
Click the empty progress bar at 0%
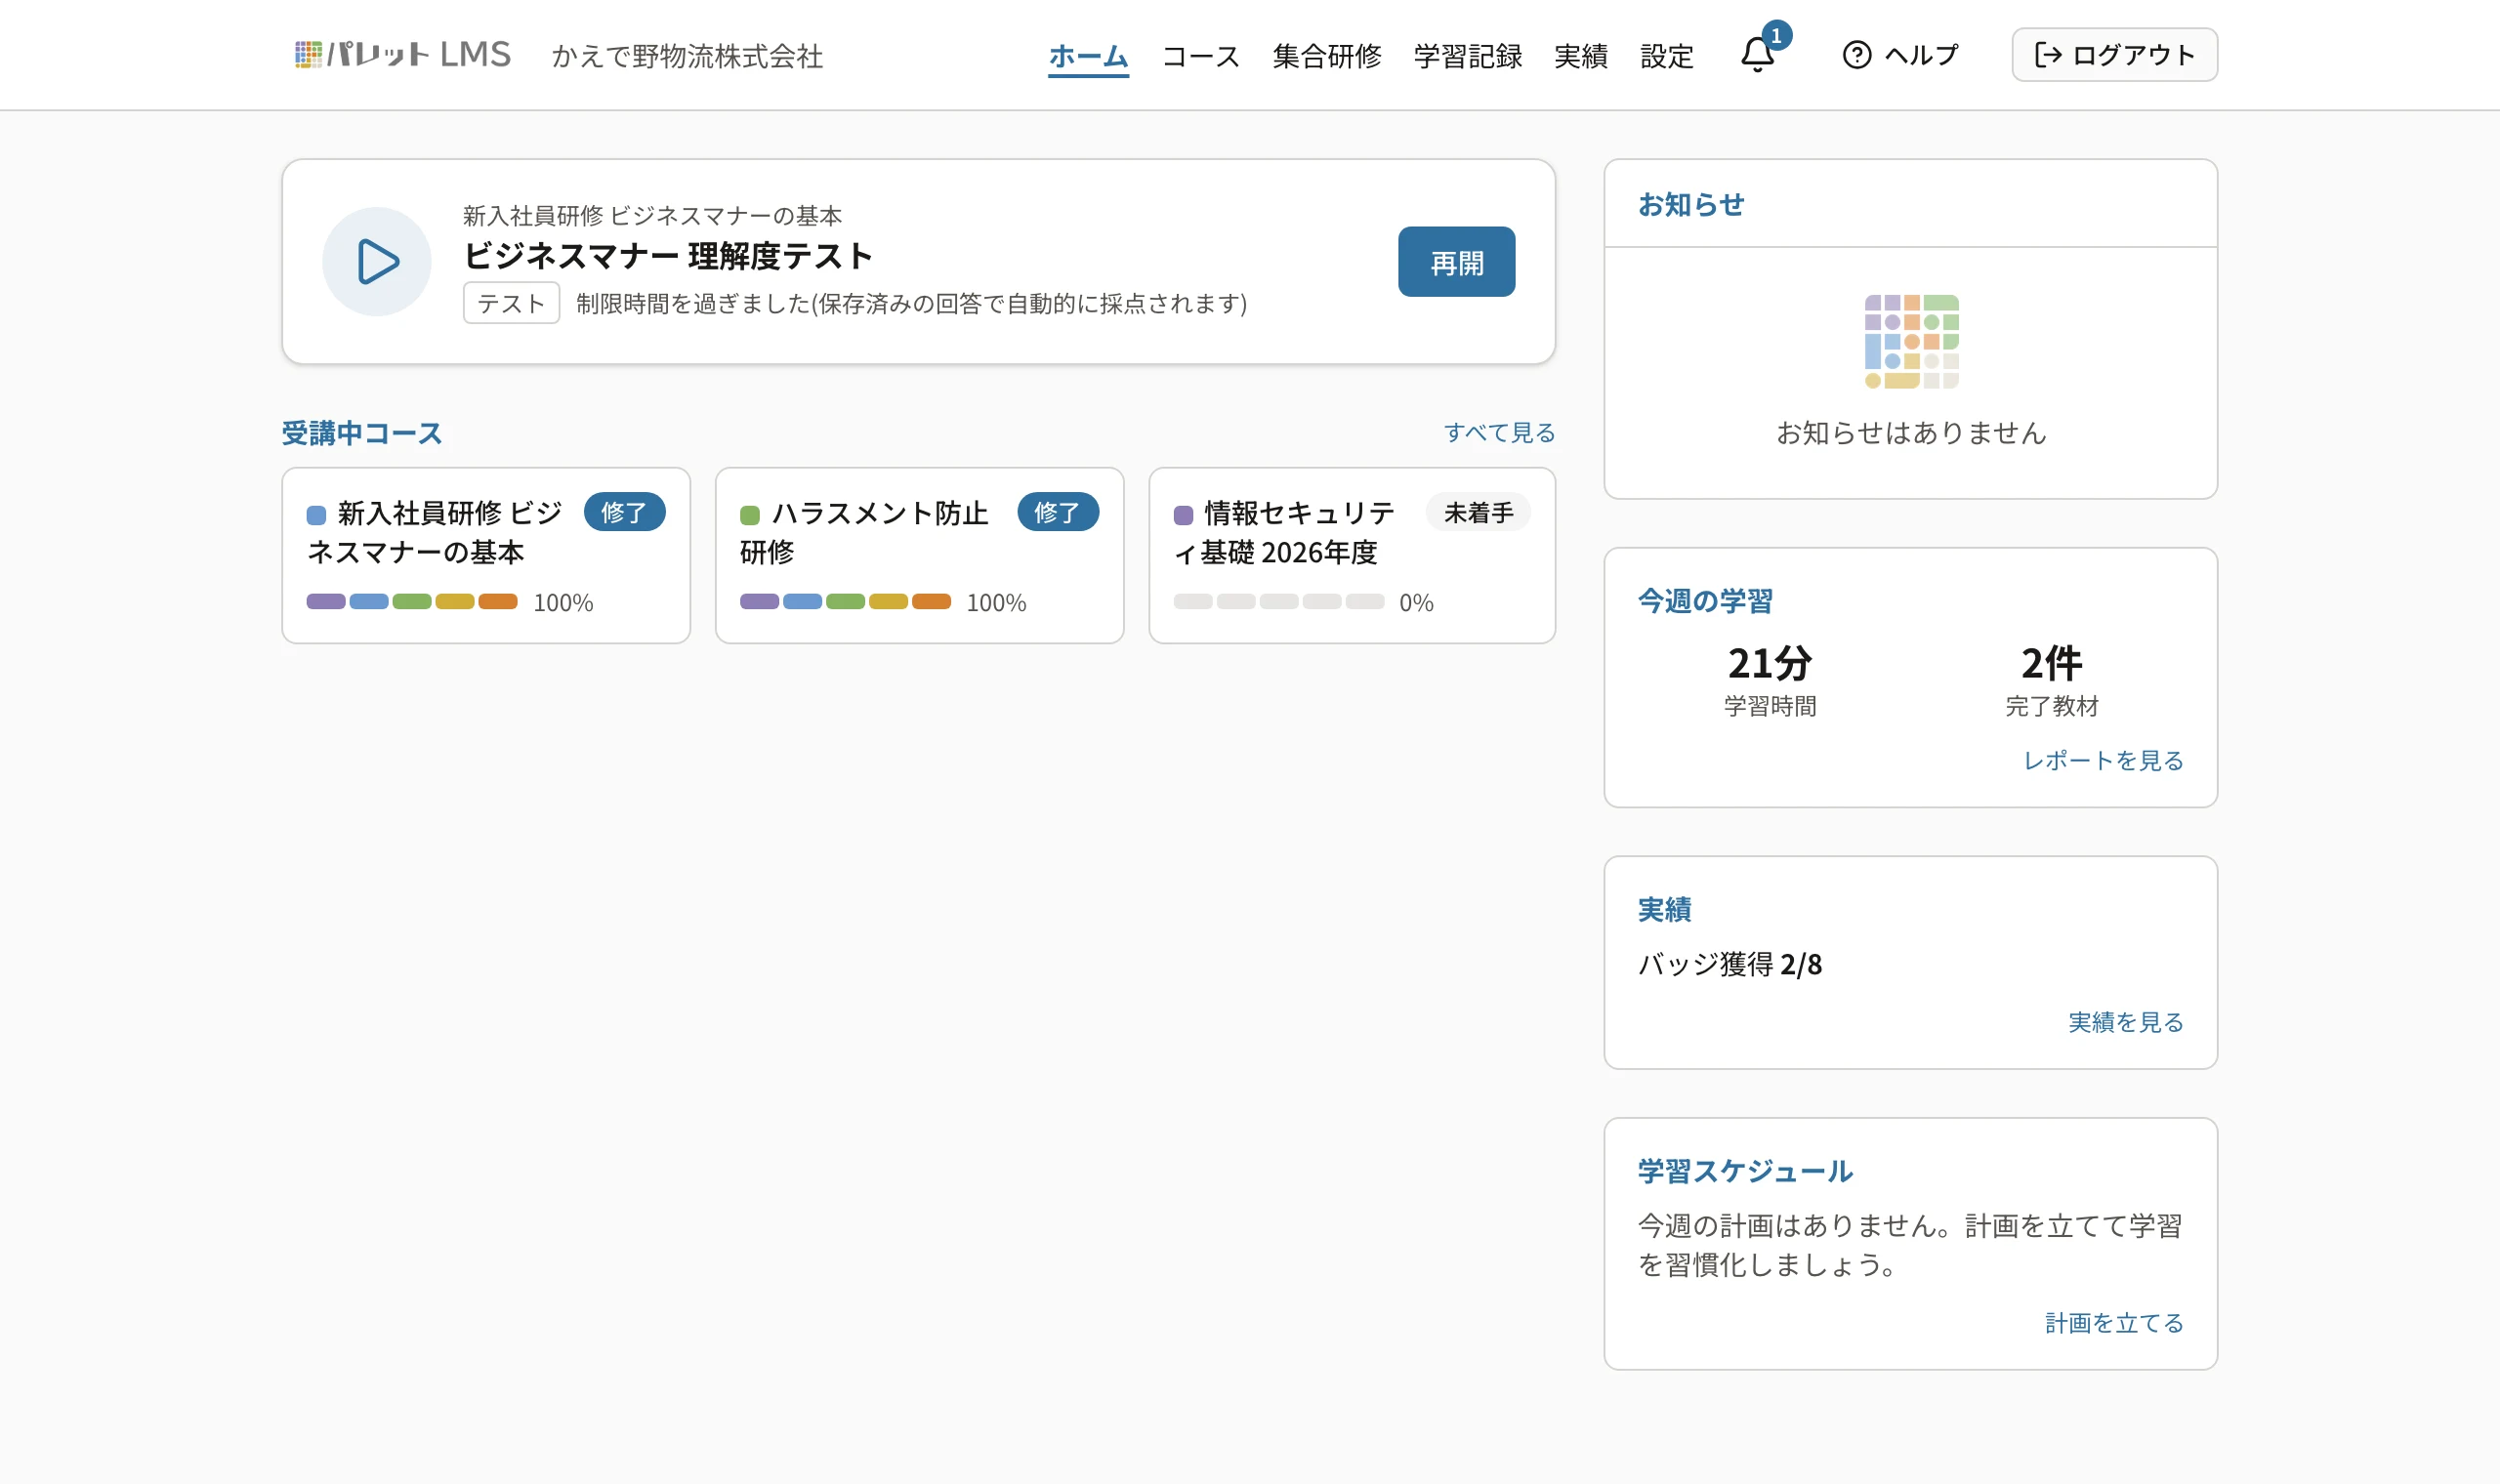coord(1279,602)
